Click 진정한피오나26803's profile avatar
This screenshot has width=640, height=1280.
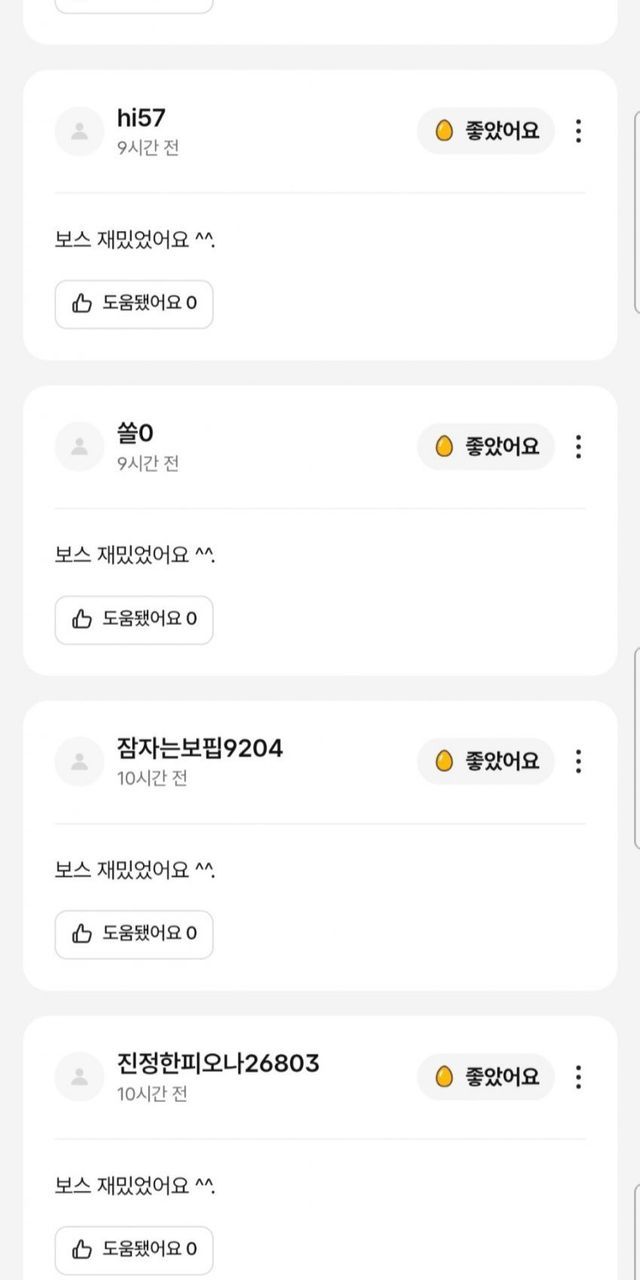pyautogui.click(x=79, y=1077)
